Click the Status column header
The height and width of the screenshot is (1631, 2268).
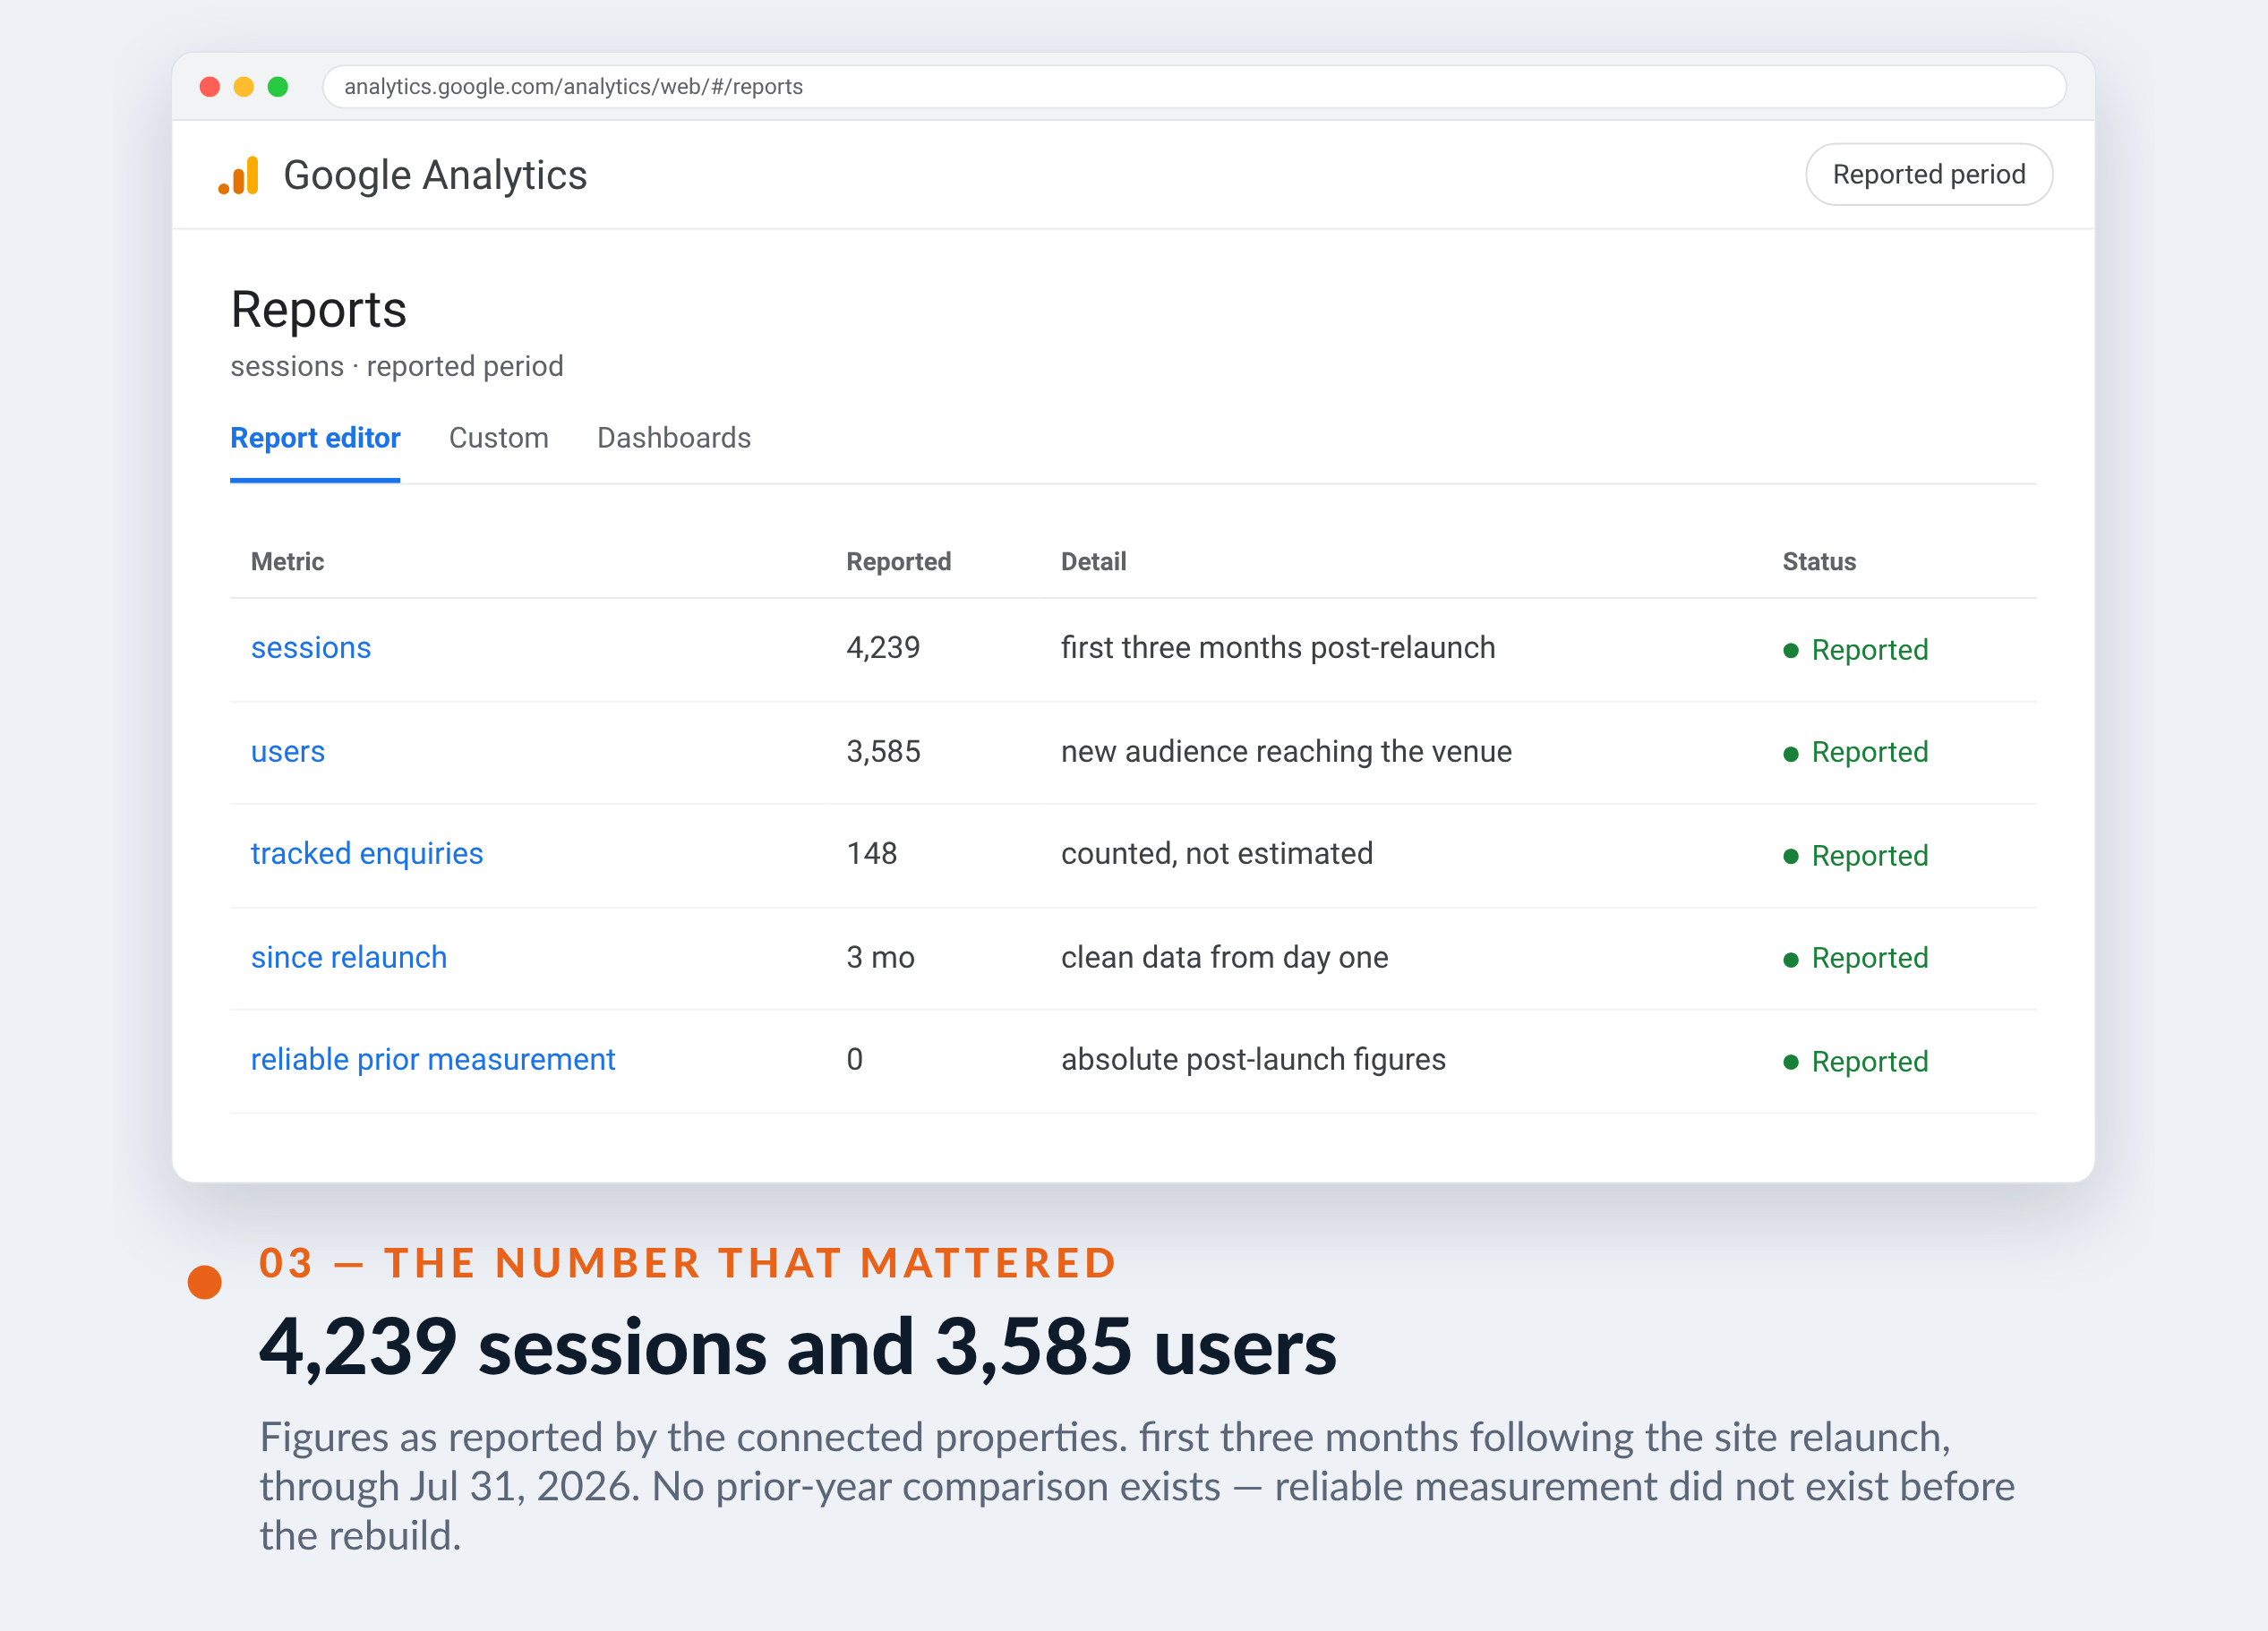coord(1819,562)
